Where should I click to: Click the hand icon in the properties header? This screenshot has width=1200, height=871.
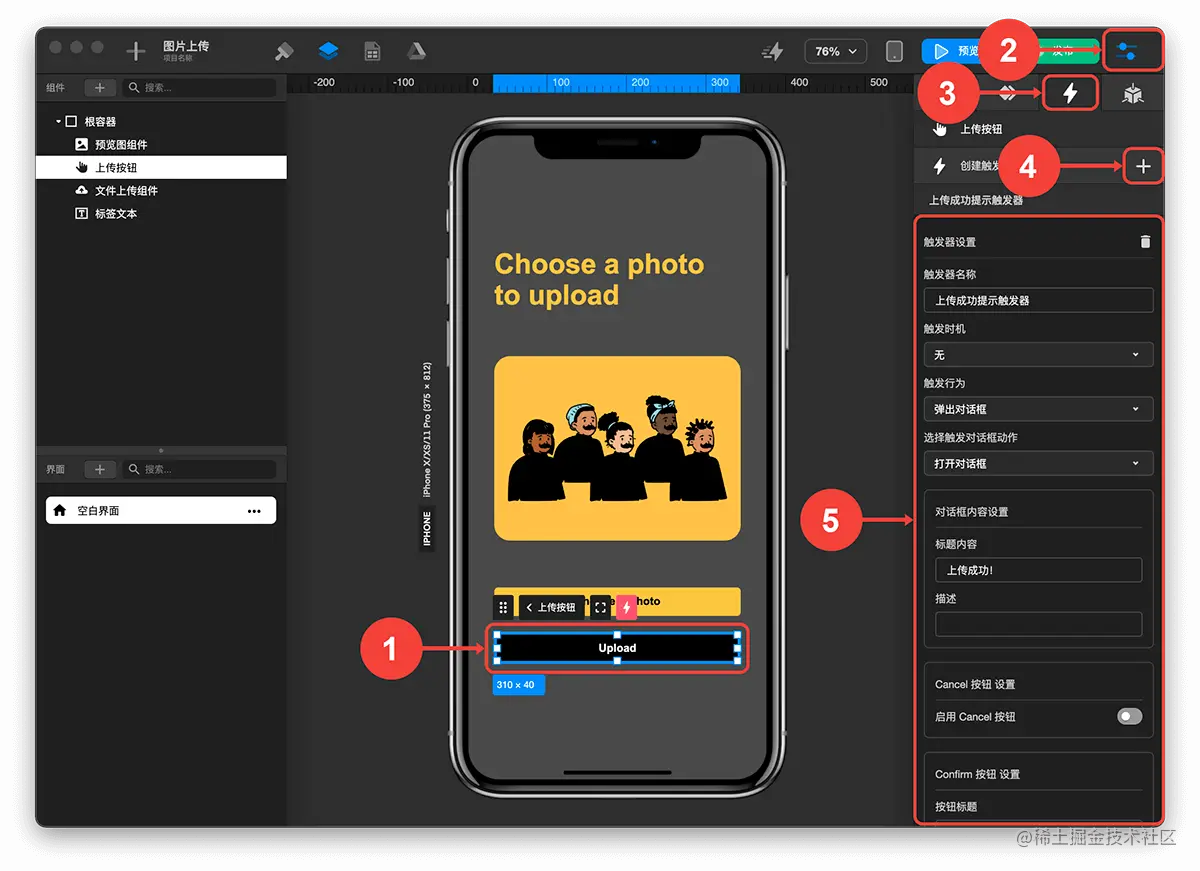pyautogui.click(x=939, y=128)
